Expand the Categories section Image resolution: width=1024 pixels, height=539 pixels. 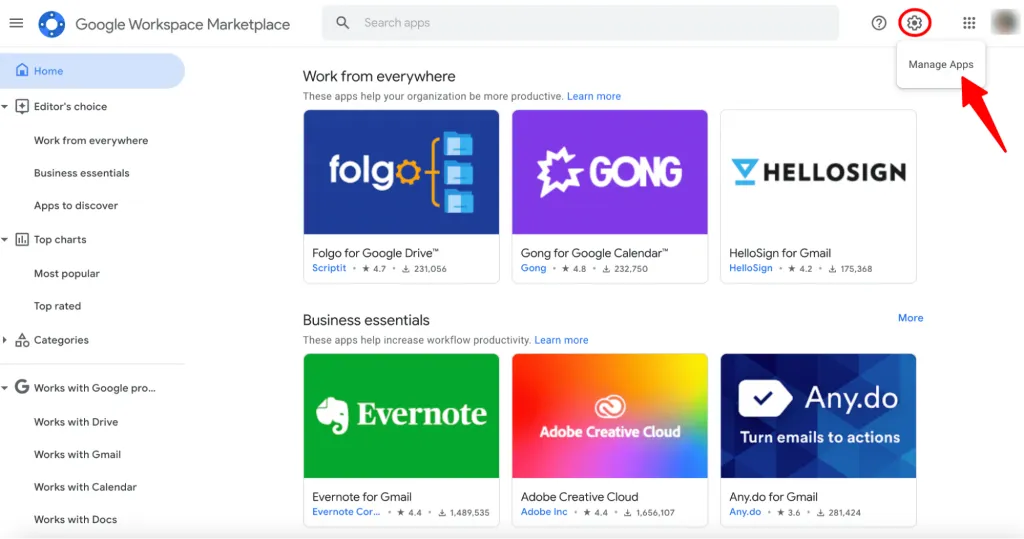click(5, 340)
